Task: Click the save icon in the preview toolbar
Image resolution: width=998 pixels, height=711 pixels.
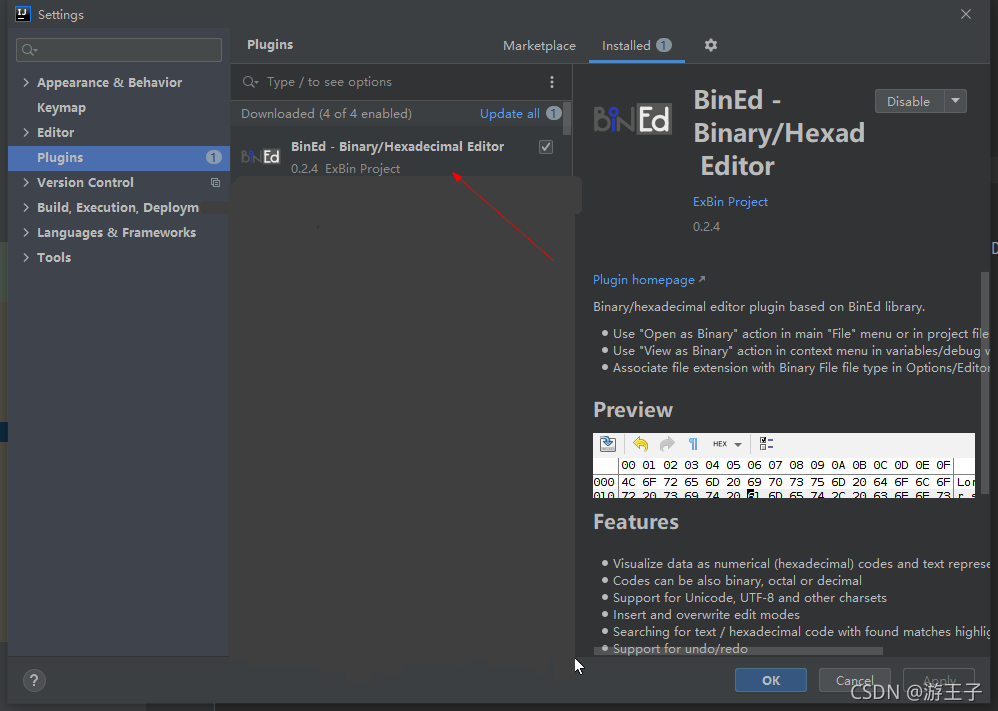Action: point(608,444)
